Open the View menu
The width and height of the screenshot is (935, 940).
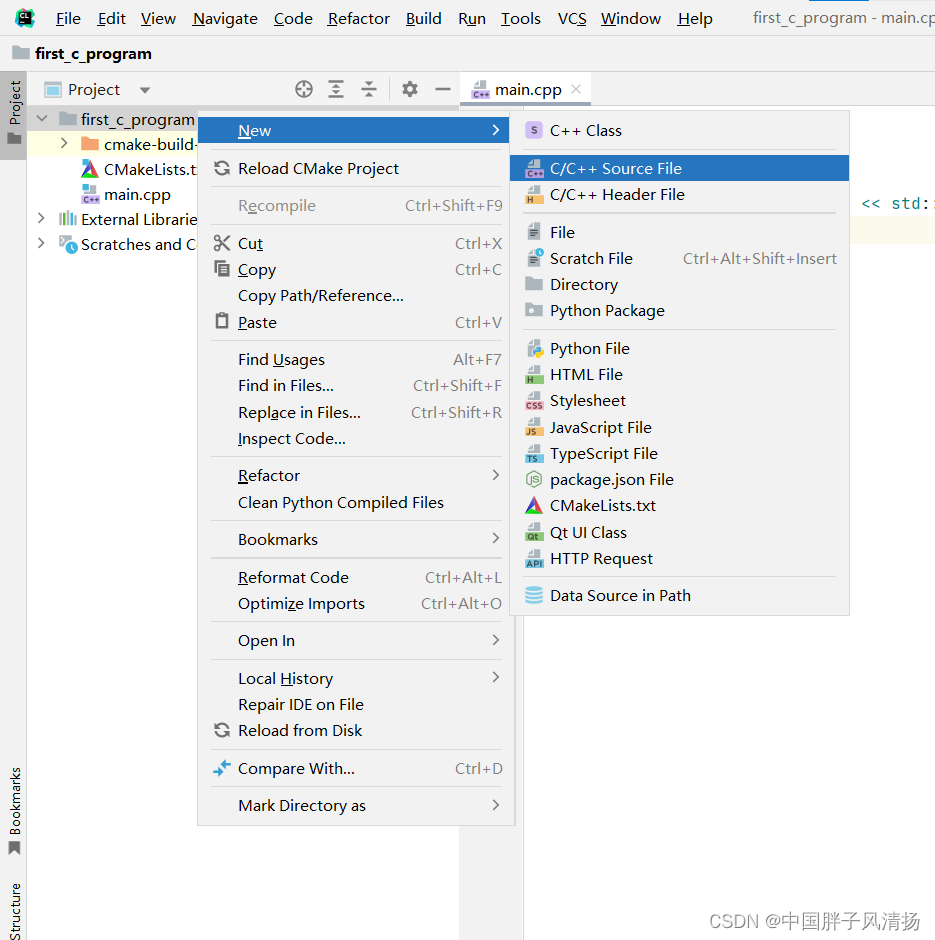158,19
